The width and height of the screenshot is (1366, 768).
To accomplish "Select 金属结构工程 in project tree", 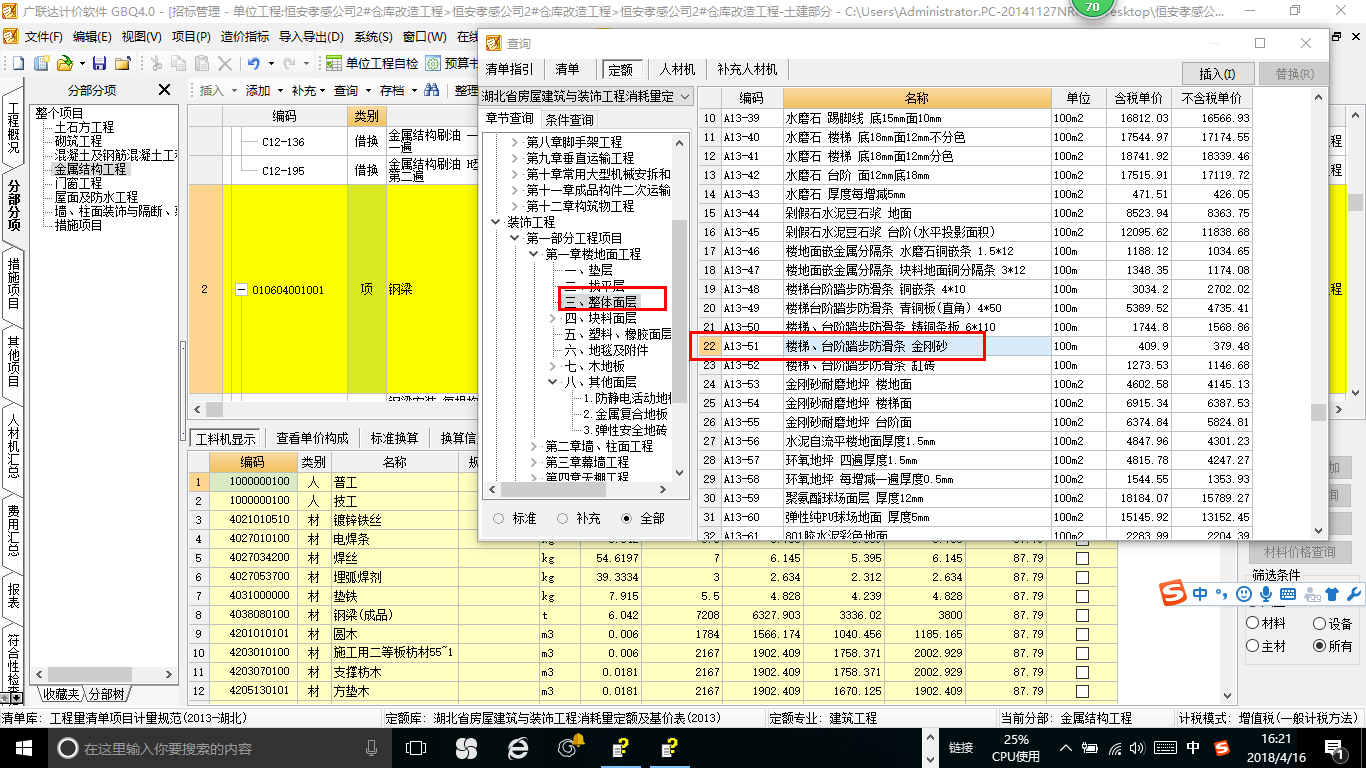I will pyautogui.click(x=90, y=169).
